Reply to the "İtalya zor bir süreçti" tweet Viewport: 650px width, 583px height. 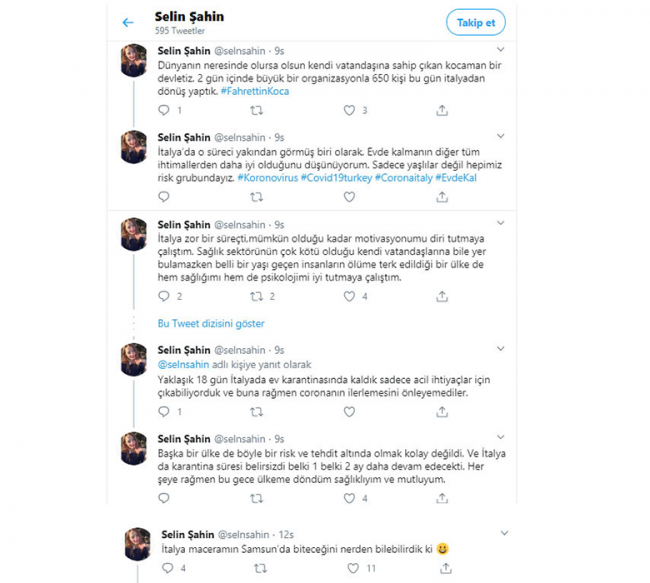[x=164, y=296]
